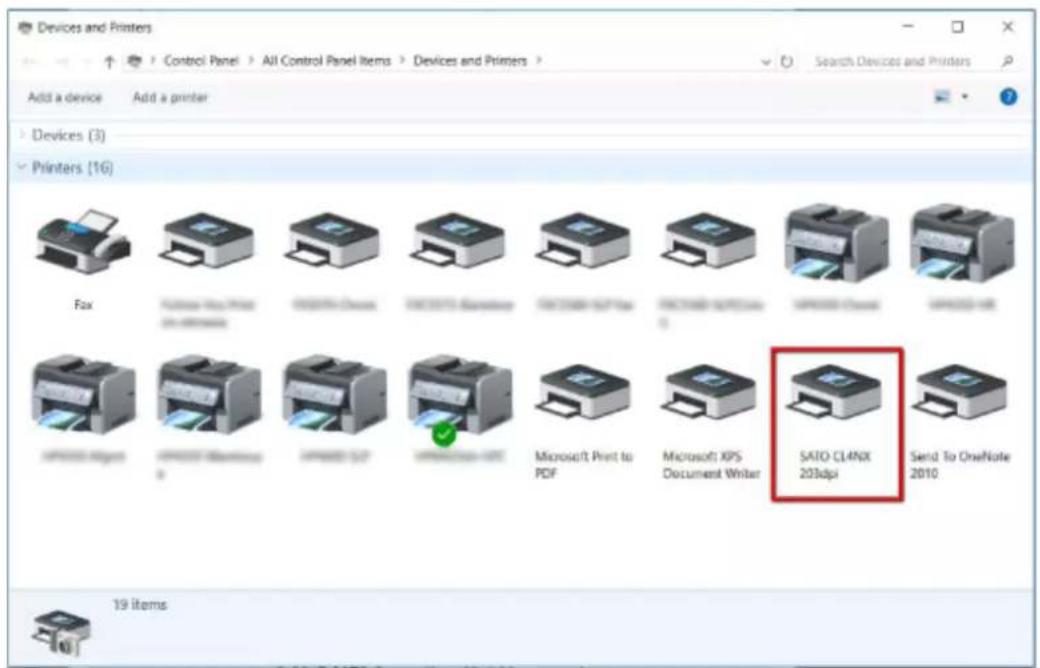Click the Devices and Printers title bar icon

(25, 27)
